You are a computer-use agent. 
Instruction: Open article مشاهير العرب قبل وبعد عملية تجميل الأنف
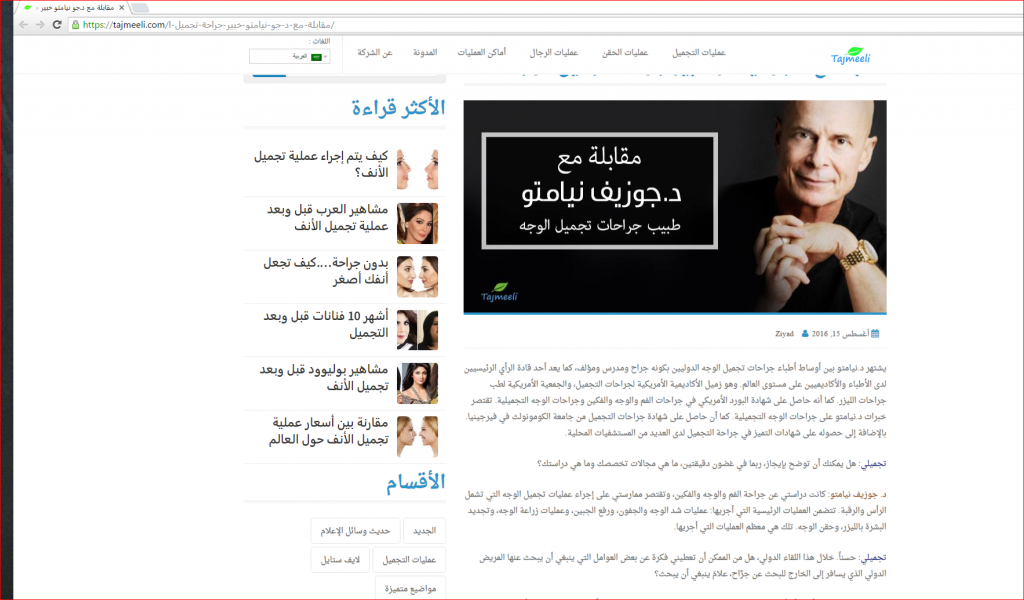[327, 217]
